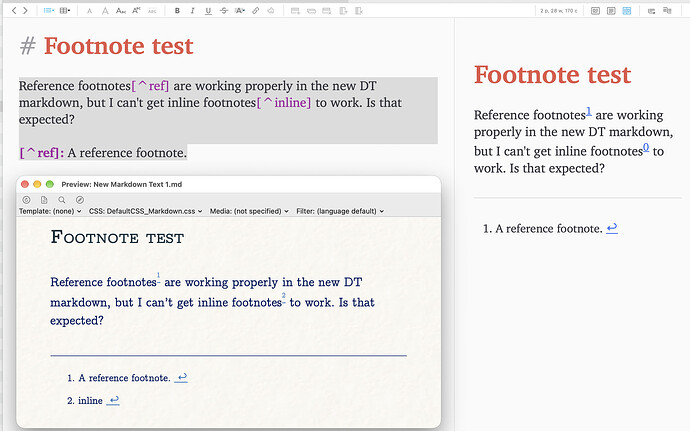The image size is (690, 431).
Task: Click footnote 1 superscript in right preview pane
Action: pyautogui.click(x=589, y=112)
